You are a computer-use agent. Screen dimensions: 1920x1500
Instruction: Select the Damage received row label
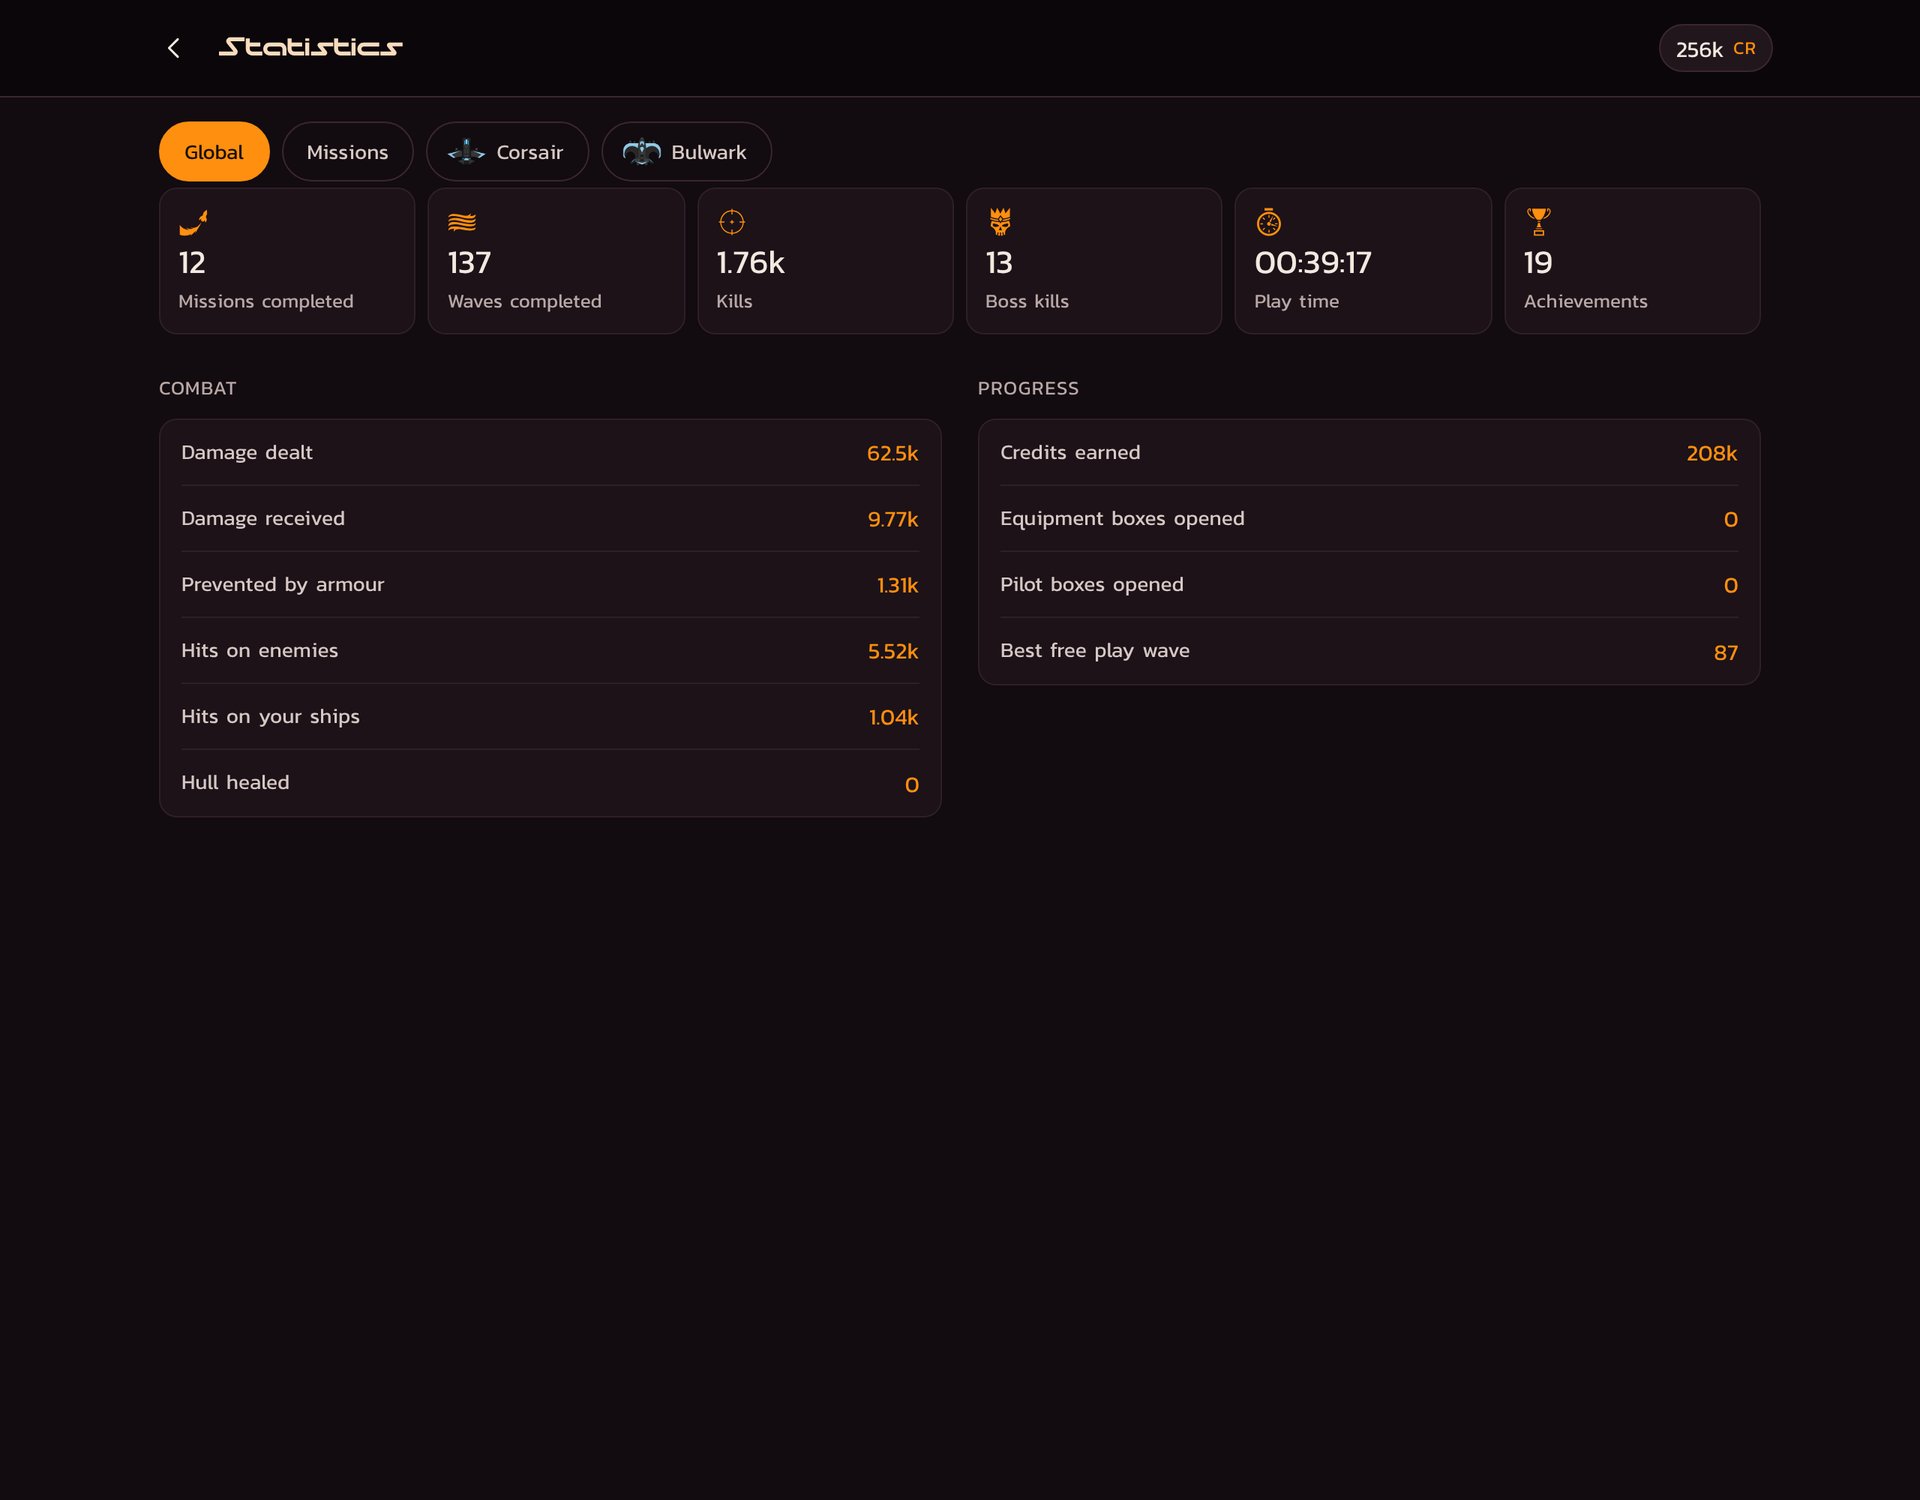tap(263, 518)
